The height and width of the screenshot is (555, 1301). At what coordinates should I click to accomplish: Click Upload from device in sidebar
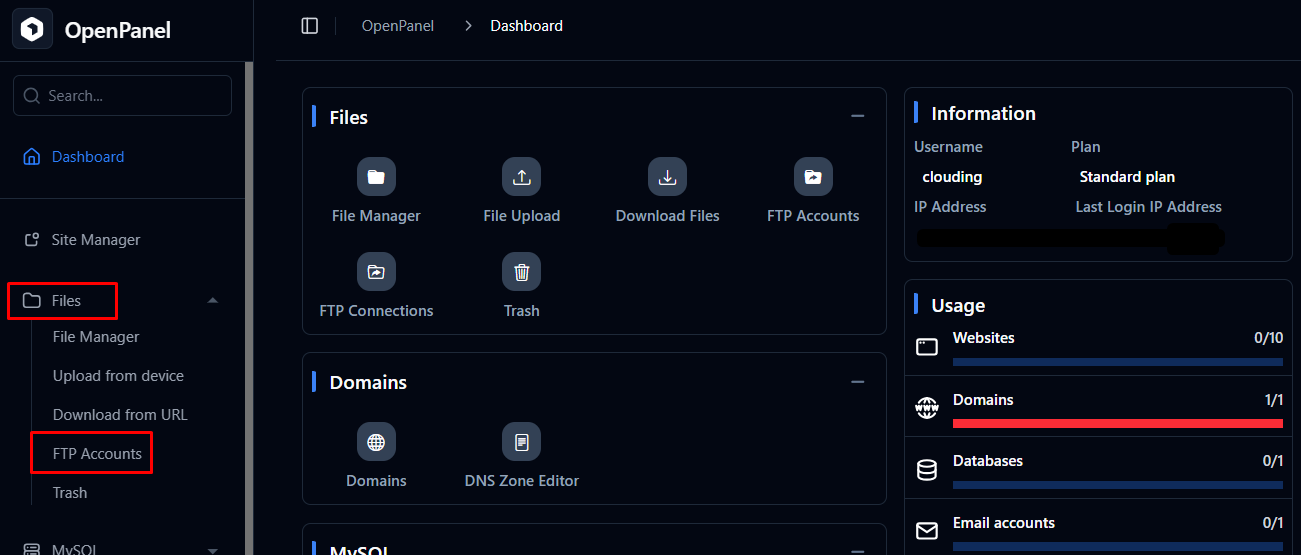click(118, 376)
